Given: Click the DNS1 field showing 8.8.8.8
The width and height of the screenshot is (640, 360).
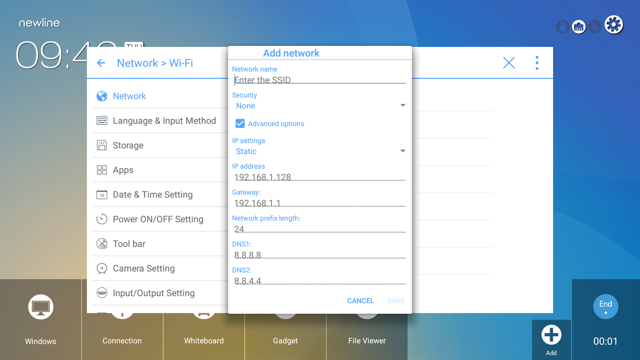Looking at the screenshot, I should [319, 255].
